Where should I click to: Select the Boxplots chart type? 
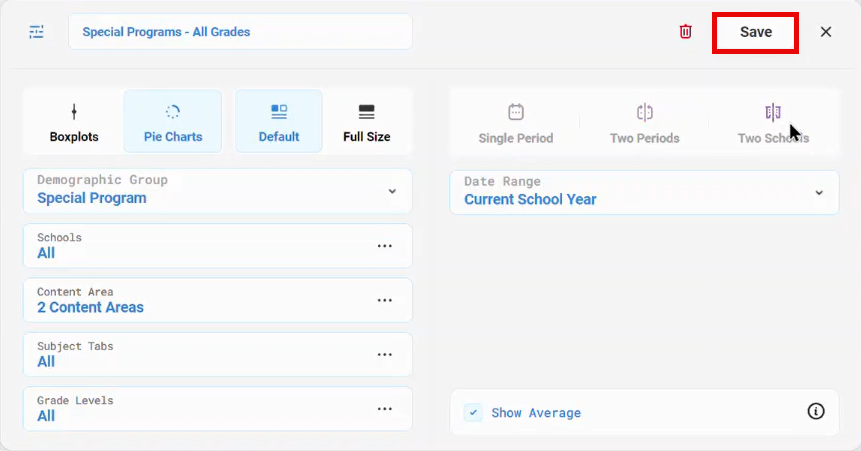[74, 122]
